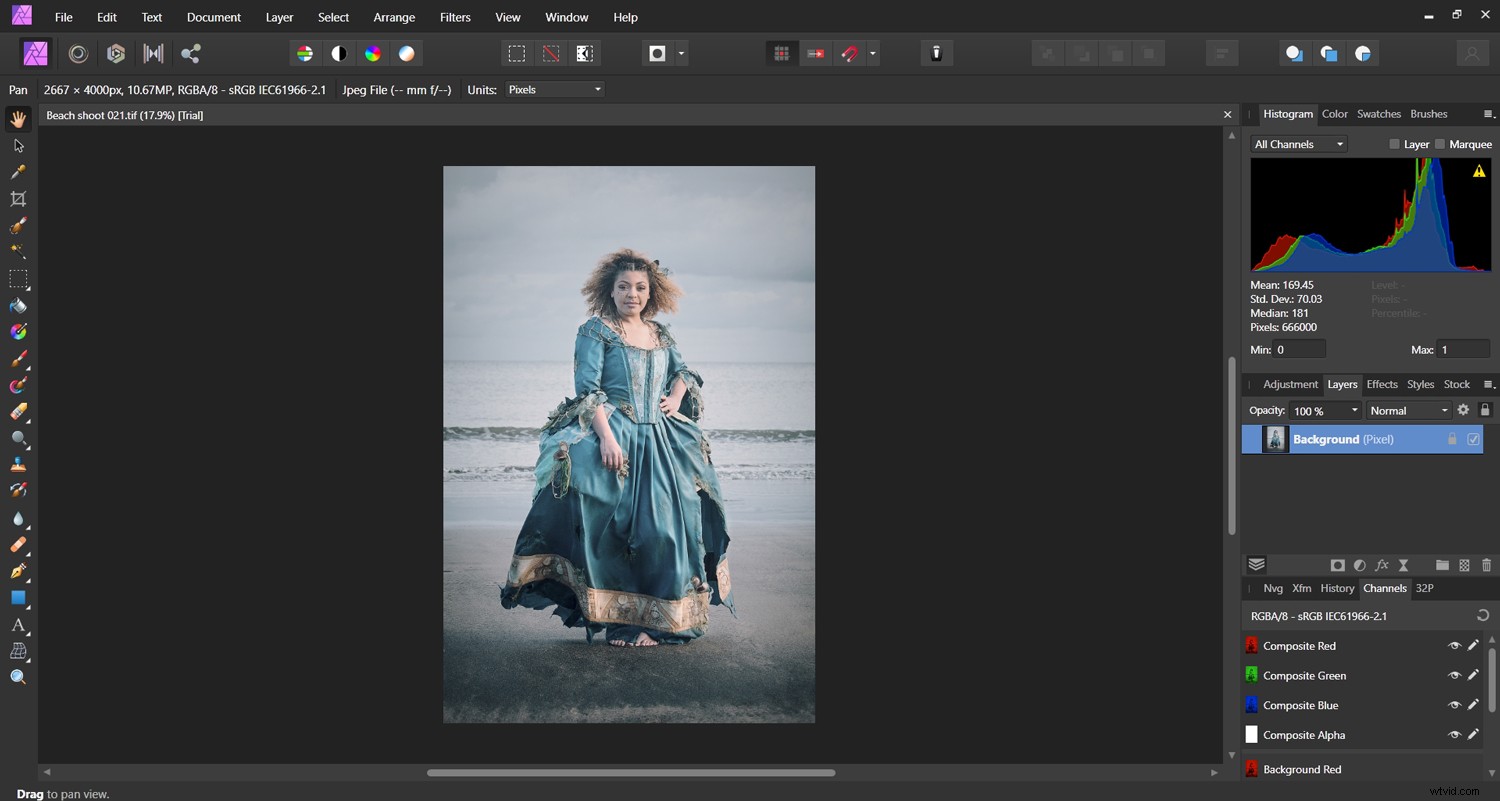1500x801 pixels.
Task: Select the Crop tool
Action: coord(18,199)
